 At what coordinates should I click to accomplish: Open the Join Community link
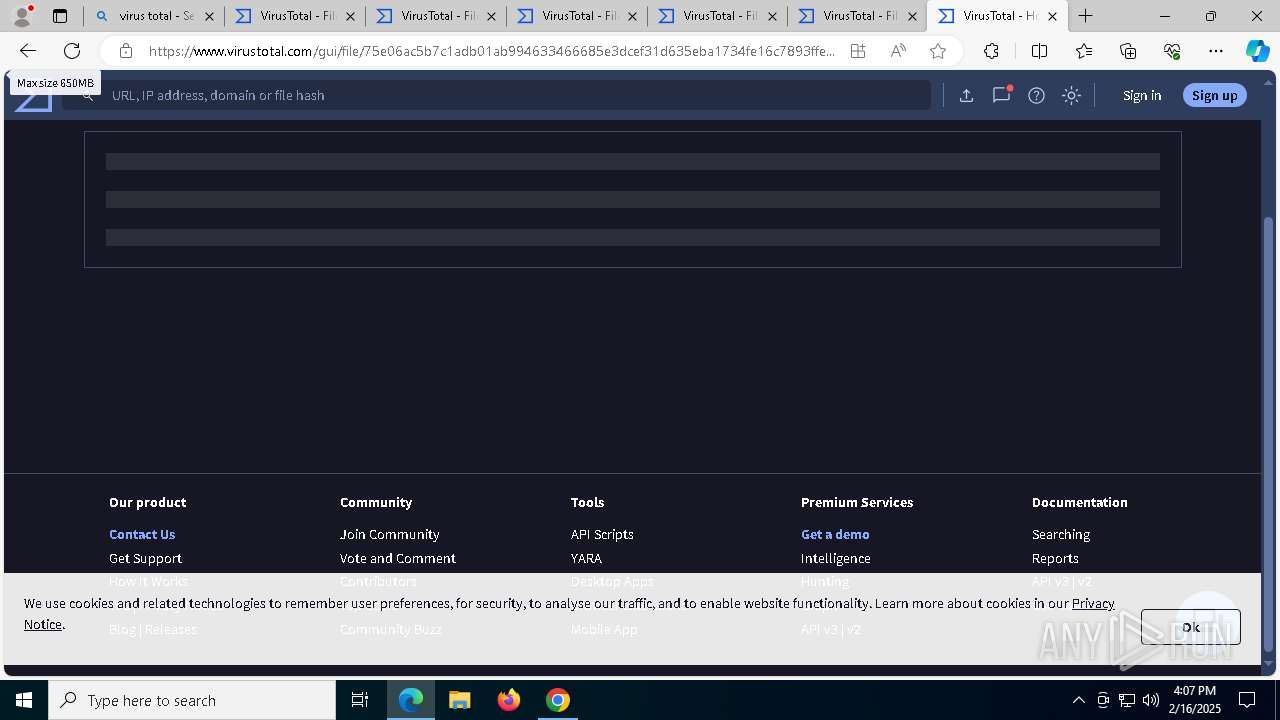coord(389,534)
